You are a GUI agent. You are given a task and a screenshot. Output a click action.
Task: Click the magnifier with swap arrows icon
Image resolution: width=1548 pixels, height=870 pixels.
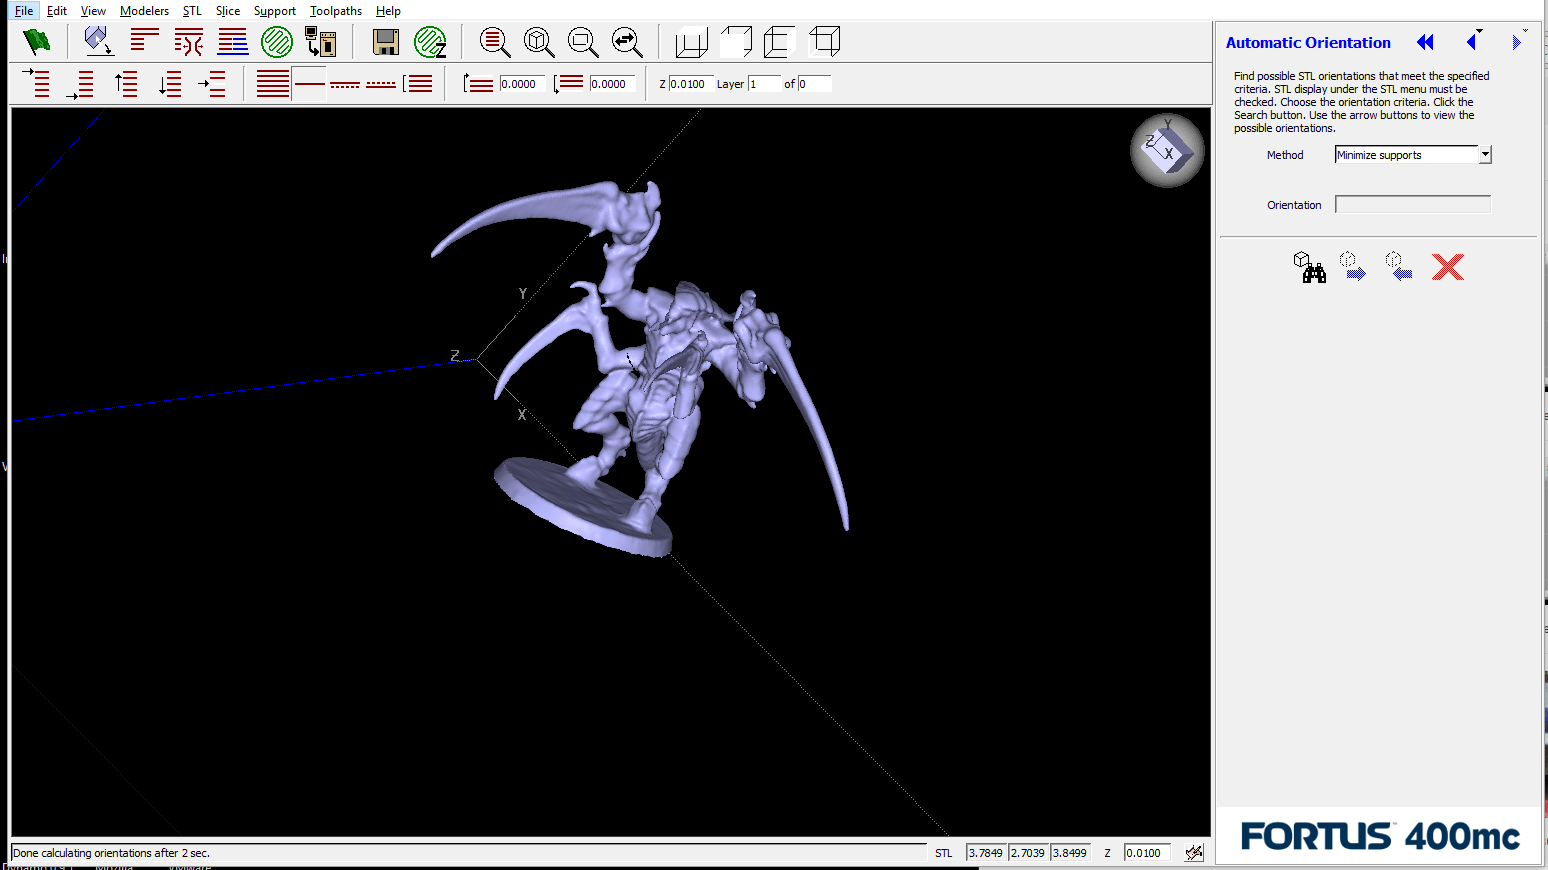pos(627,42)
